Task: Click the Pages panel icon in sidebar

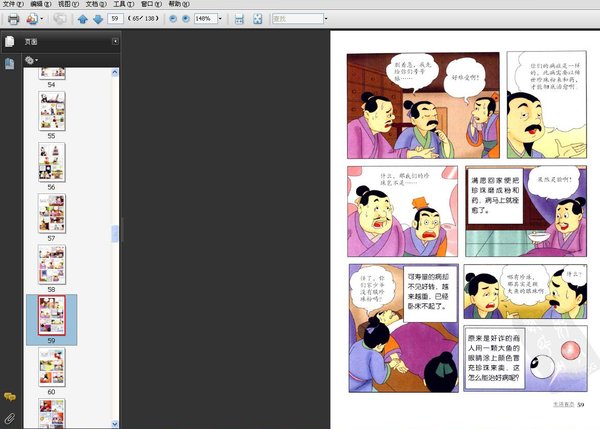Action: pyautogui.click(x=10, y=41)
